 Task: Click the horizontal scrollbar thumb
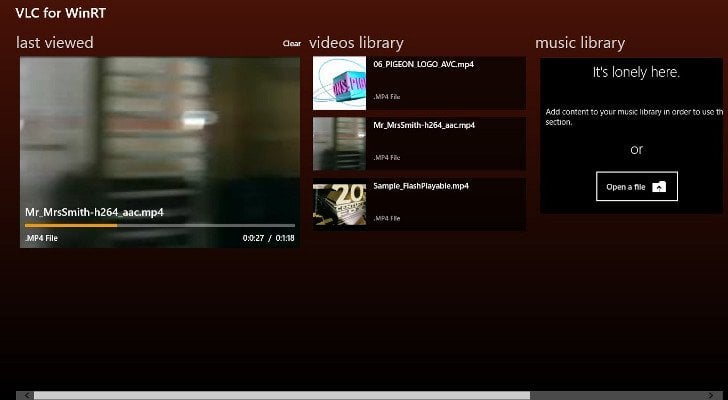coord(282,395)
